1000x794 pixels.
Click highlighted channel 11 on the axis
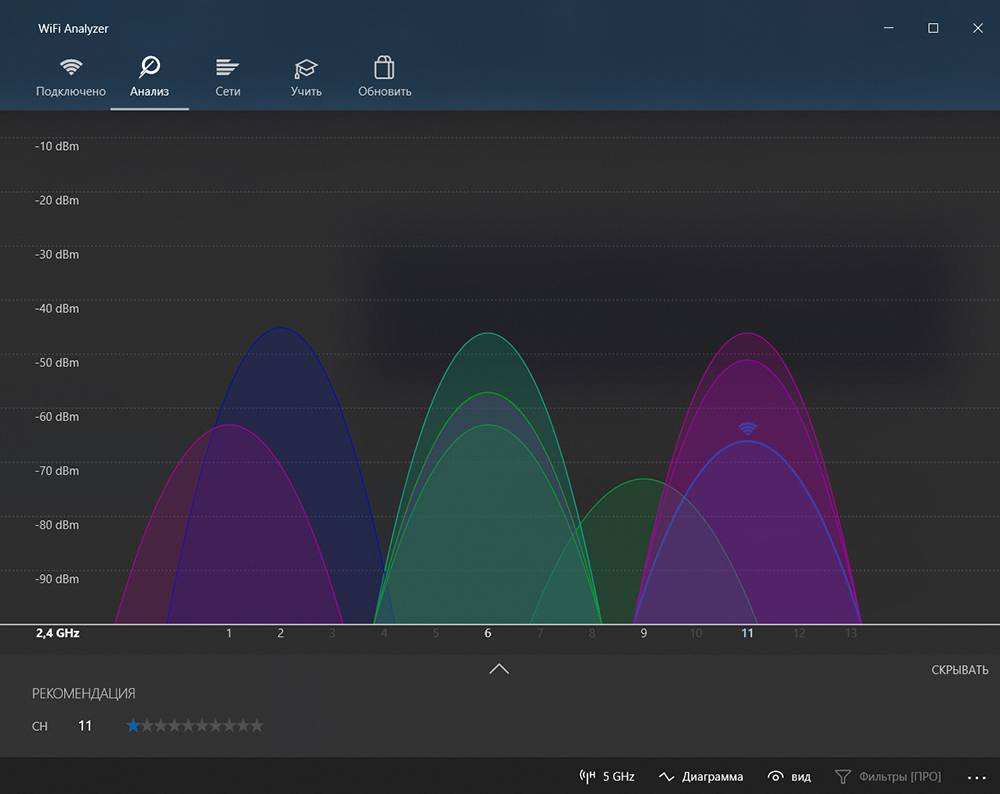click(x=747, y=633)
